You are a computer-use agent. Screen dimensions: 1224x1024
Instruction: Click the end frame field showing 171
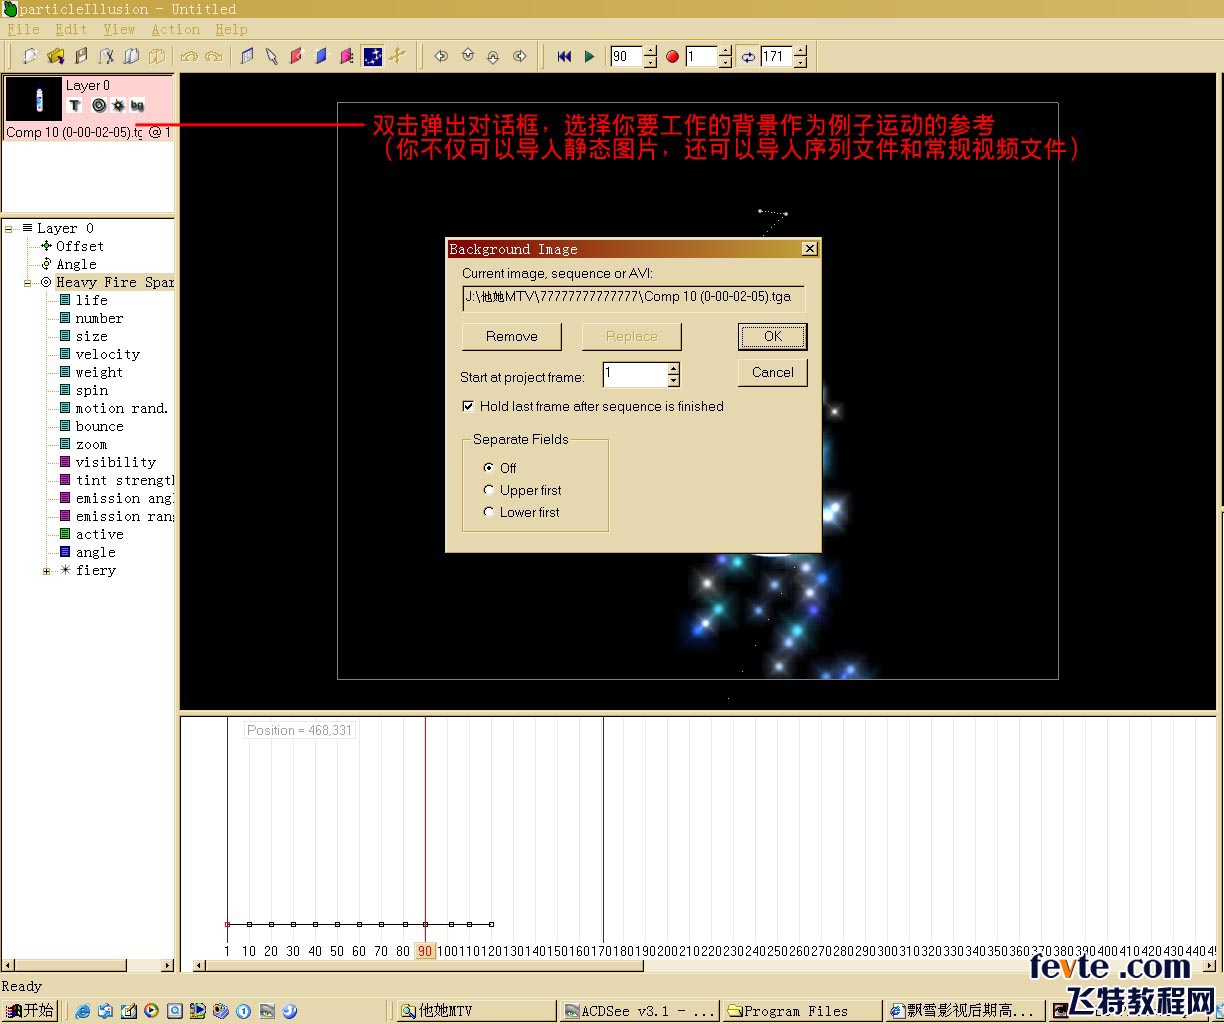[x=777, y=57]
